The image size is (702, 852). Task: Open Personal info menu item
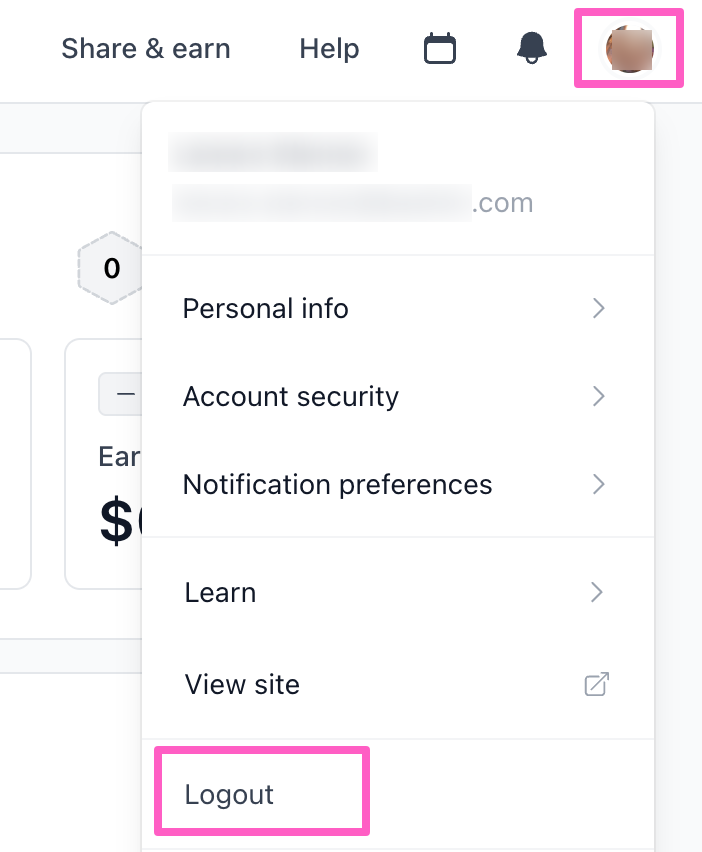pos(266,308)
